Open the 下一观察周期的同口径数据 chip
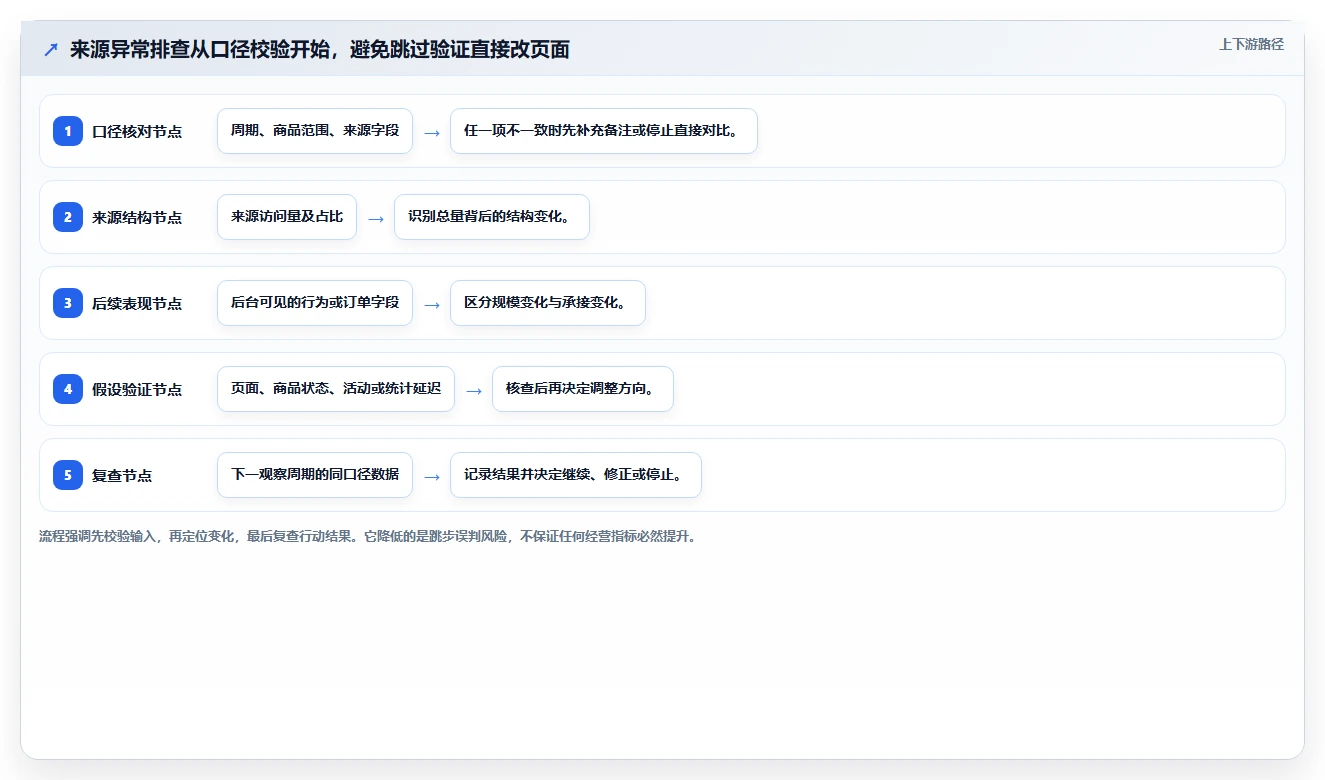Viewport: 1325px width, 780px height. [315, 475]
